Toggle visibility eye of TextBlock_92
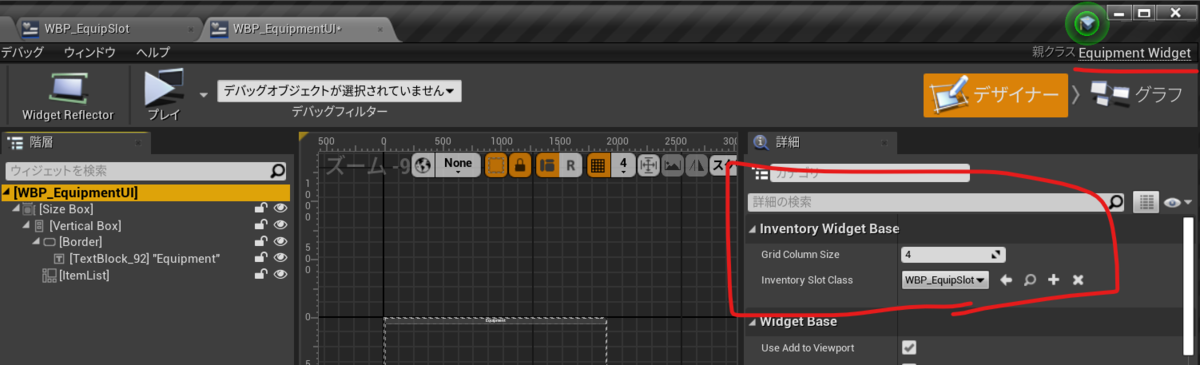1200x365 pixels. [281, 258]
